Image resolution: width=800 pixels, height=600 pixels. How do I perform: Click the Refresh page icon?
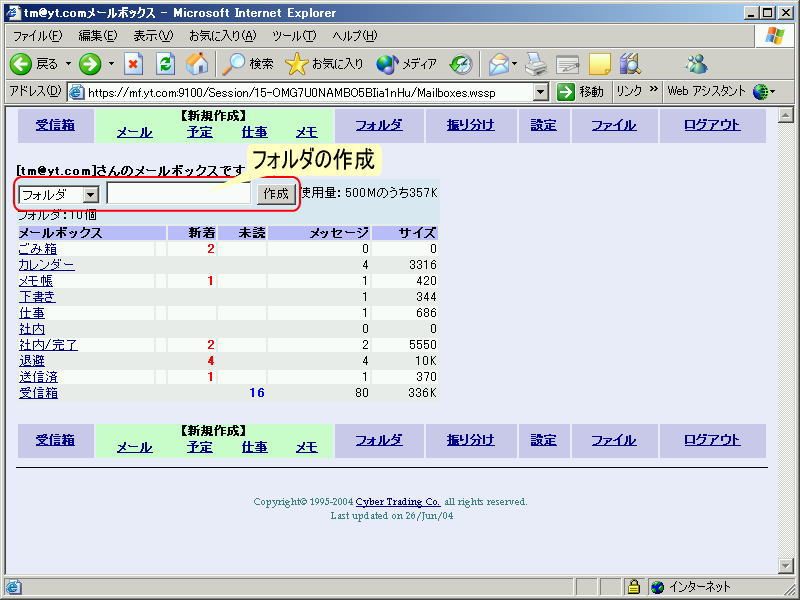pos(166,64)
